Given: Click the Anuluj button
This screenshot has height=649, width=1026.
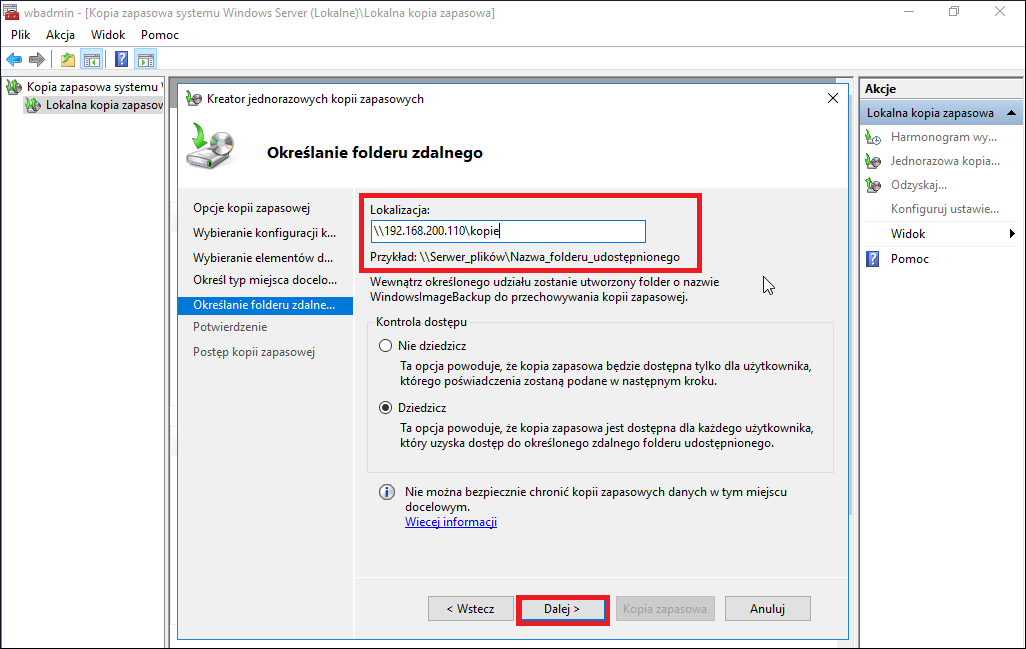Looking at the screenshot, I should 768,609.
